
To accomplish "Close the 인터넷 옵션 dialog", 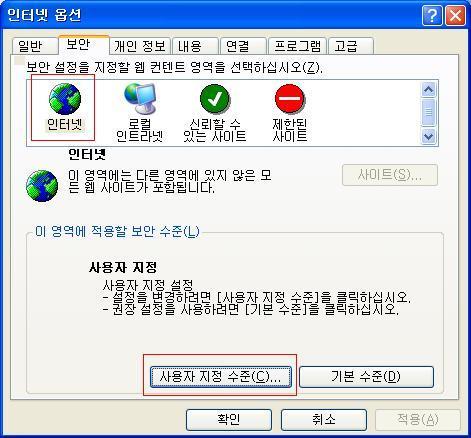I will pos(455,15).
